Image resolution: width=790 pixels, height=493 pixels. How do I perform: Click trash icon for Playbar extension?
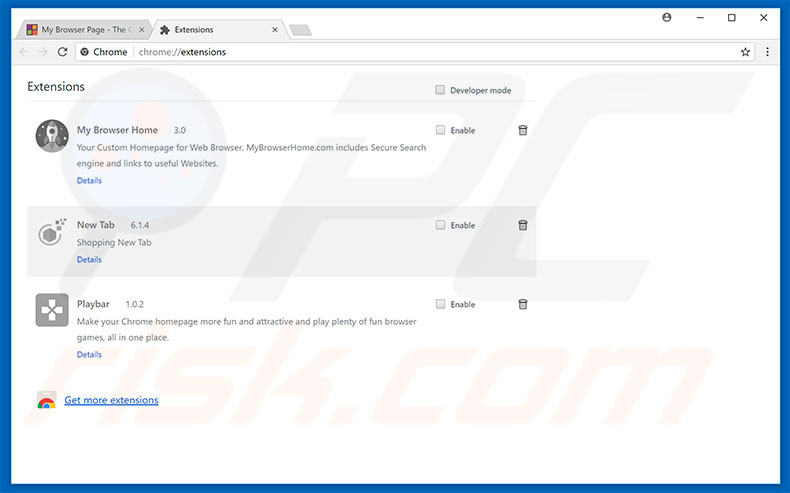point(522,304)
